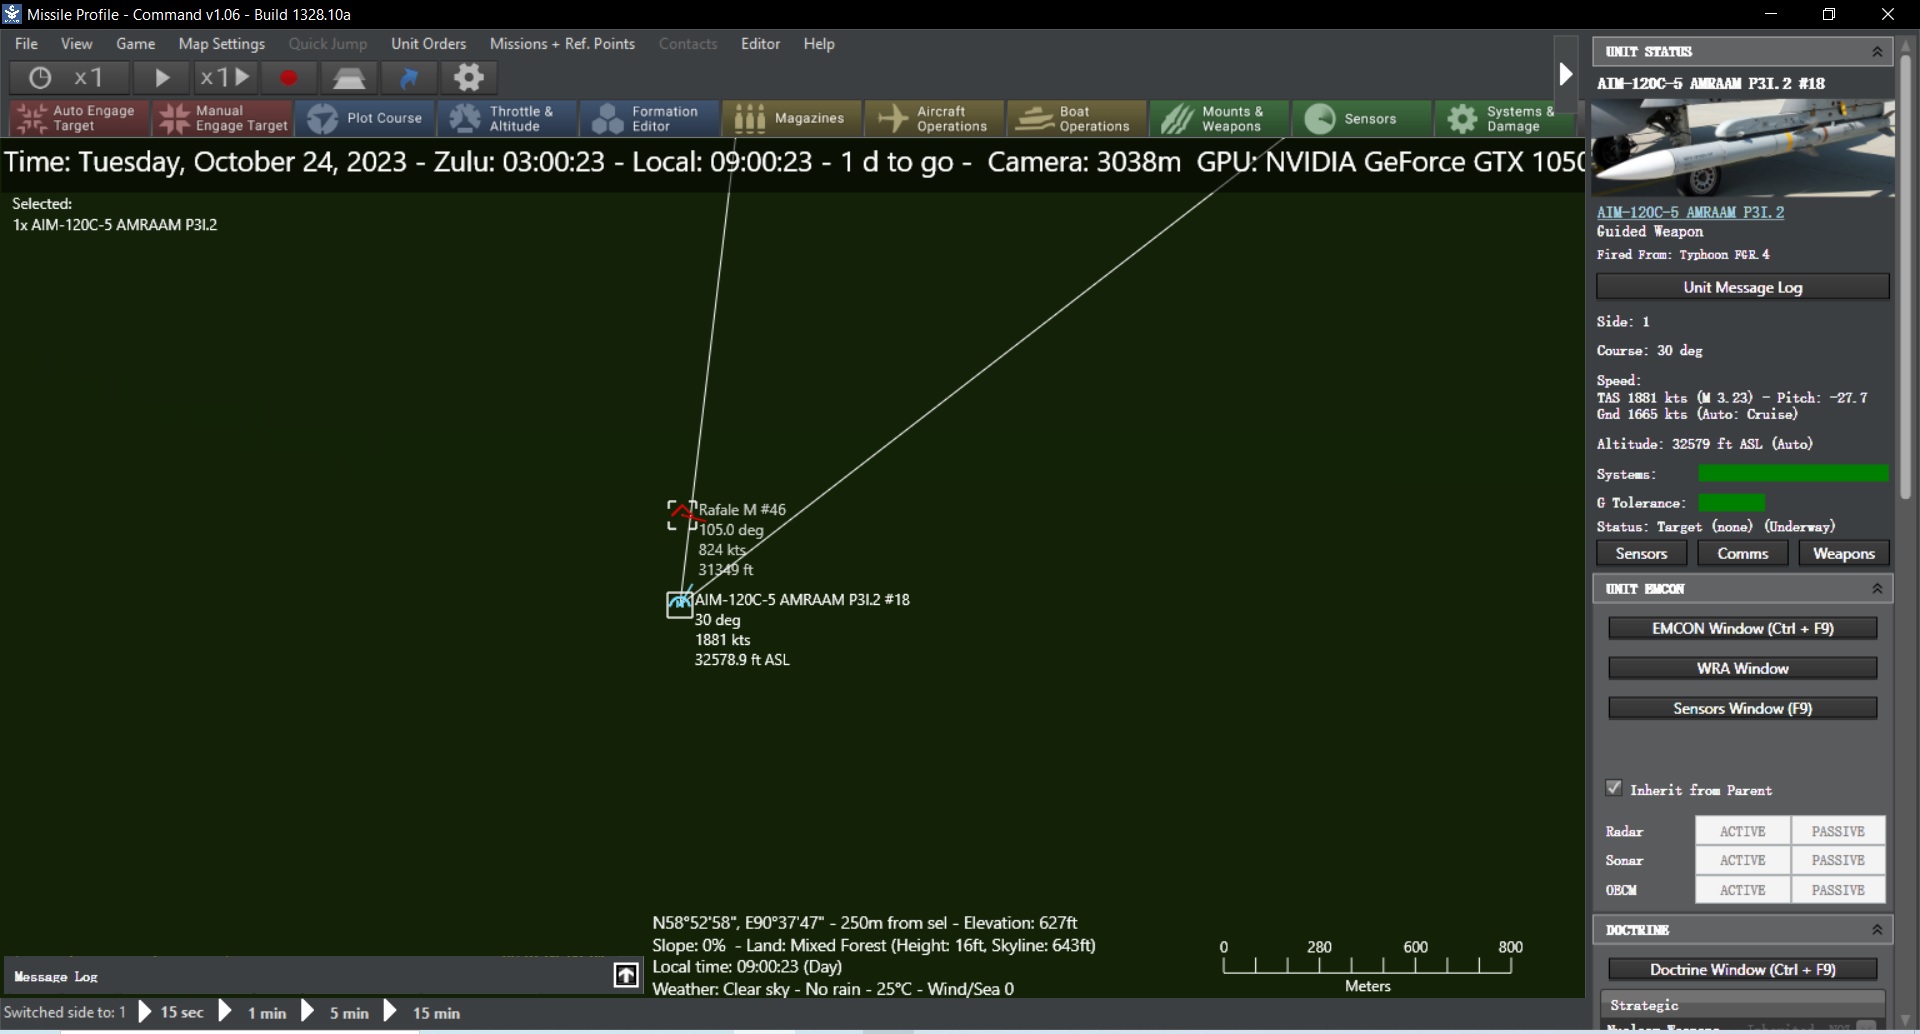Viewport: 1920px width, 1034px height.
Task: Set Sonar to PASSIVE
Action: pos(1838,860)
